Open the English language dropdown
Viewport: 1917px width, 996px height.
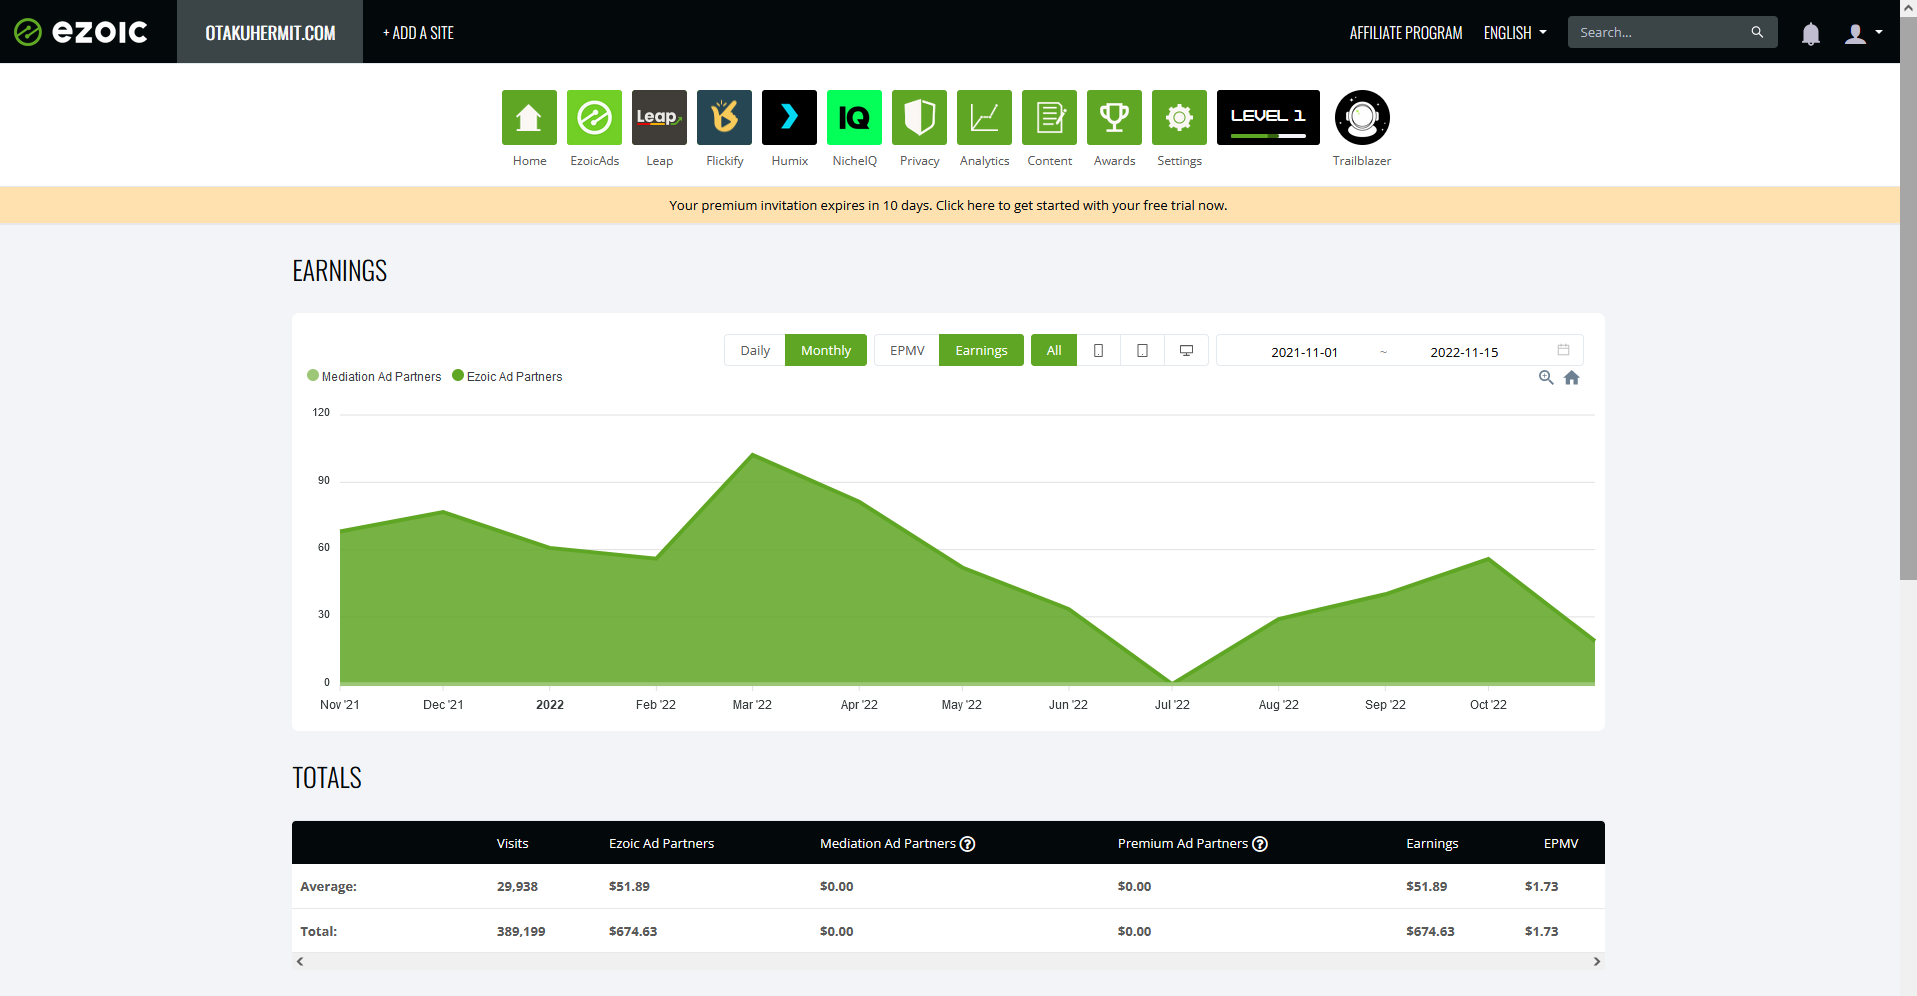coord(1515,32)
